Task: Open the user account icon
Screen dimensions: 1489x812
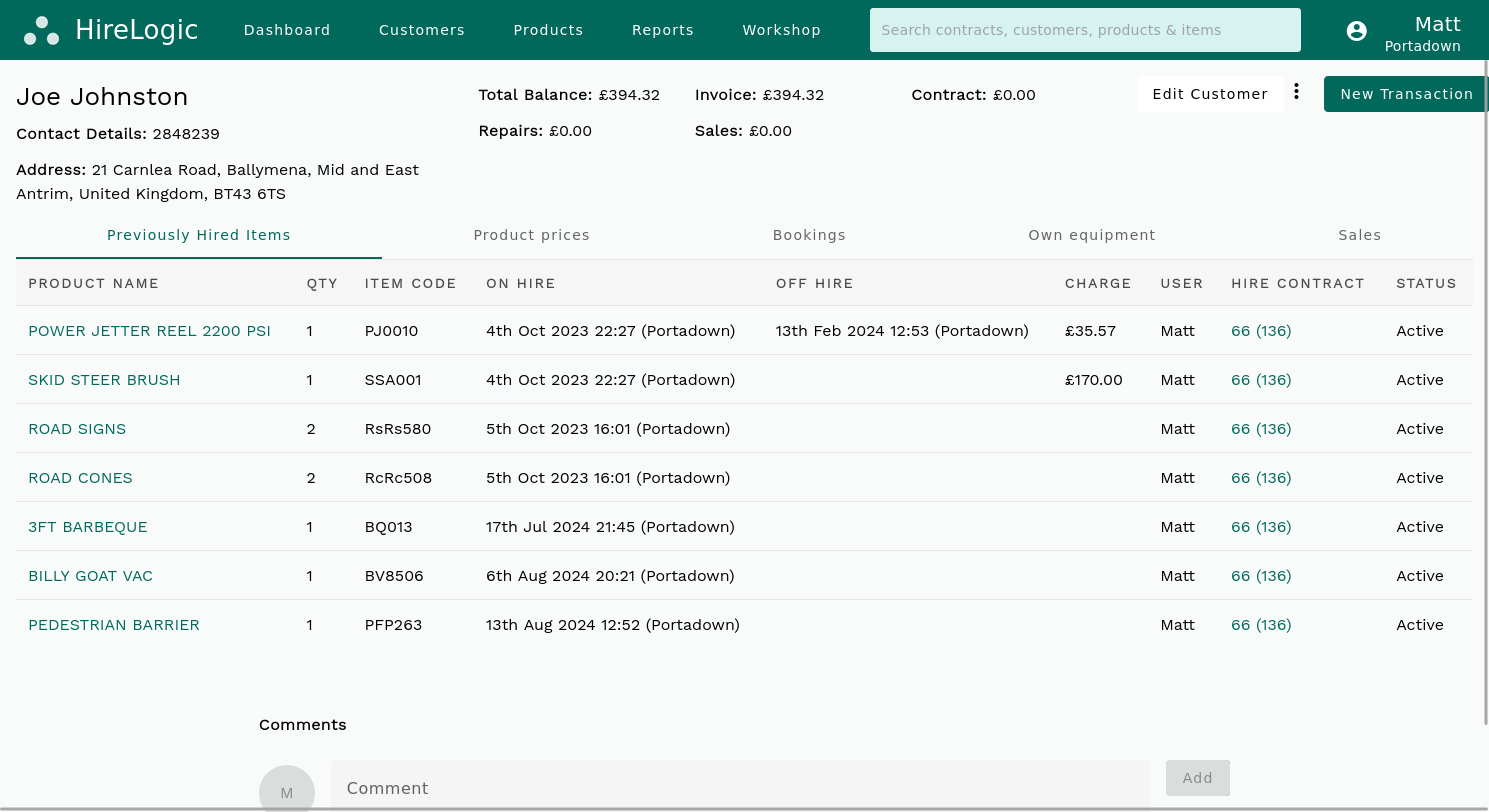Action: 1356,31
